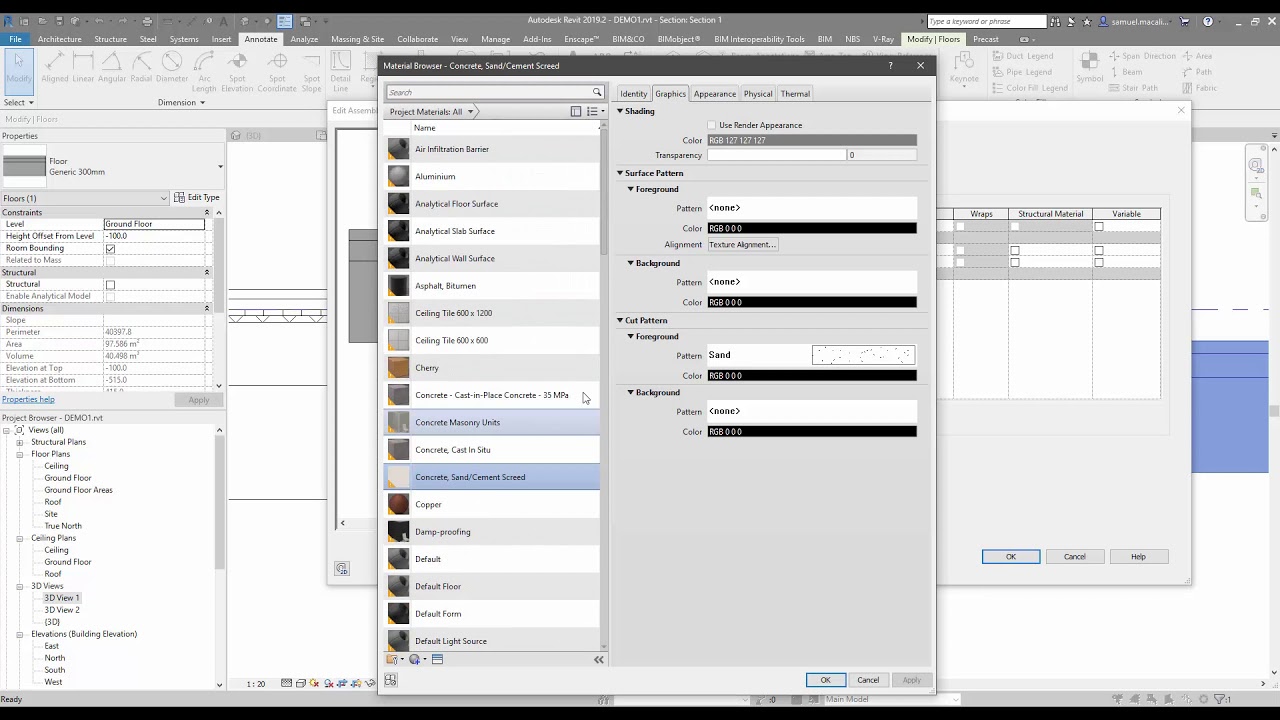
Task: Activate the Arc Length dimension tool
Action: click(204, 72)
